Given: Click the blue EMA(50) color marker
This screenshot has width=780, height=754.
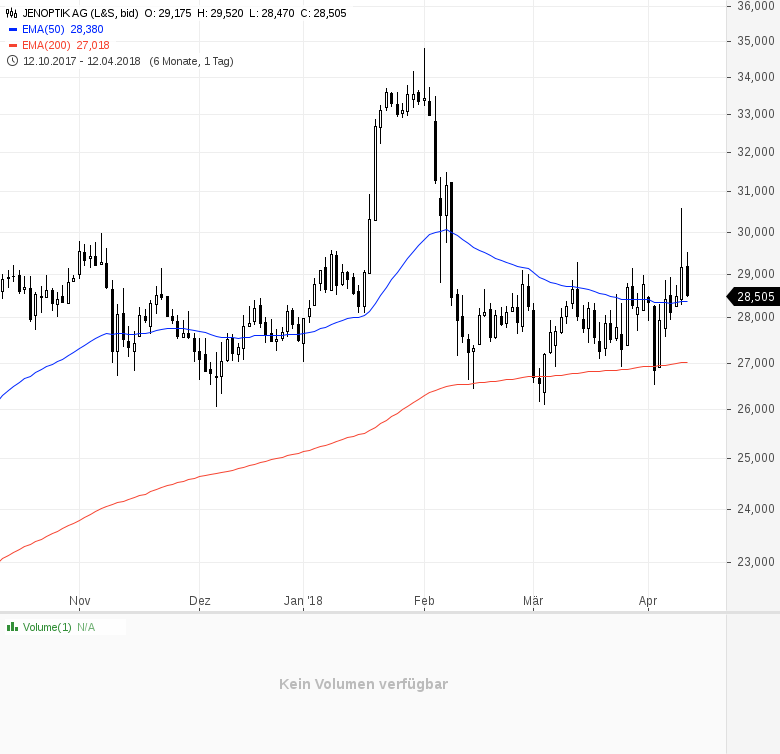Looking at the screenshot, I should pos(13,29).
